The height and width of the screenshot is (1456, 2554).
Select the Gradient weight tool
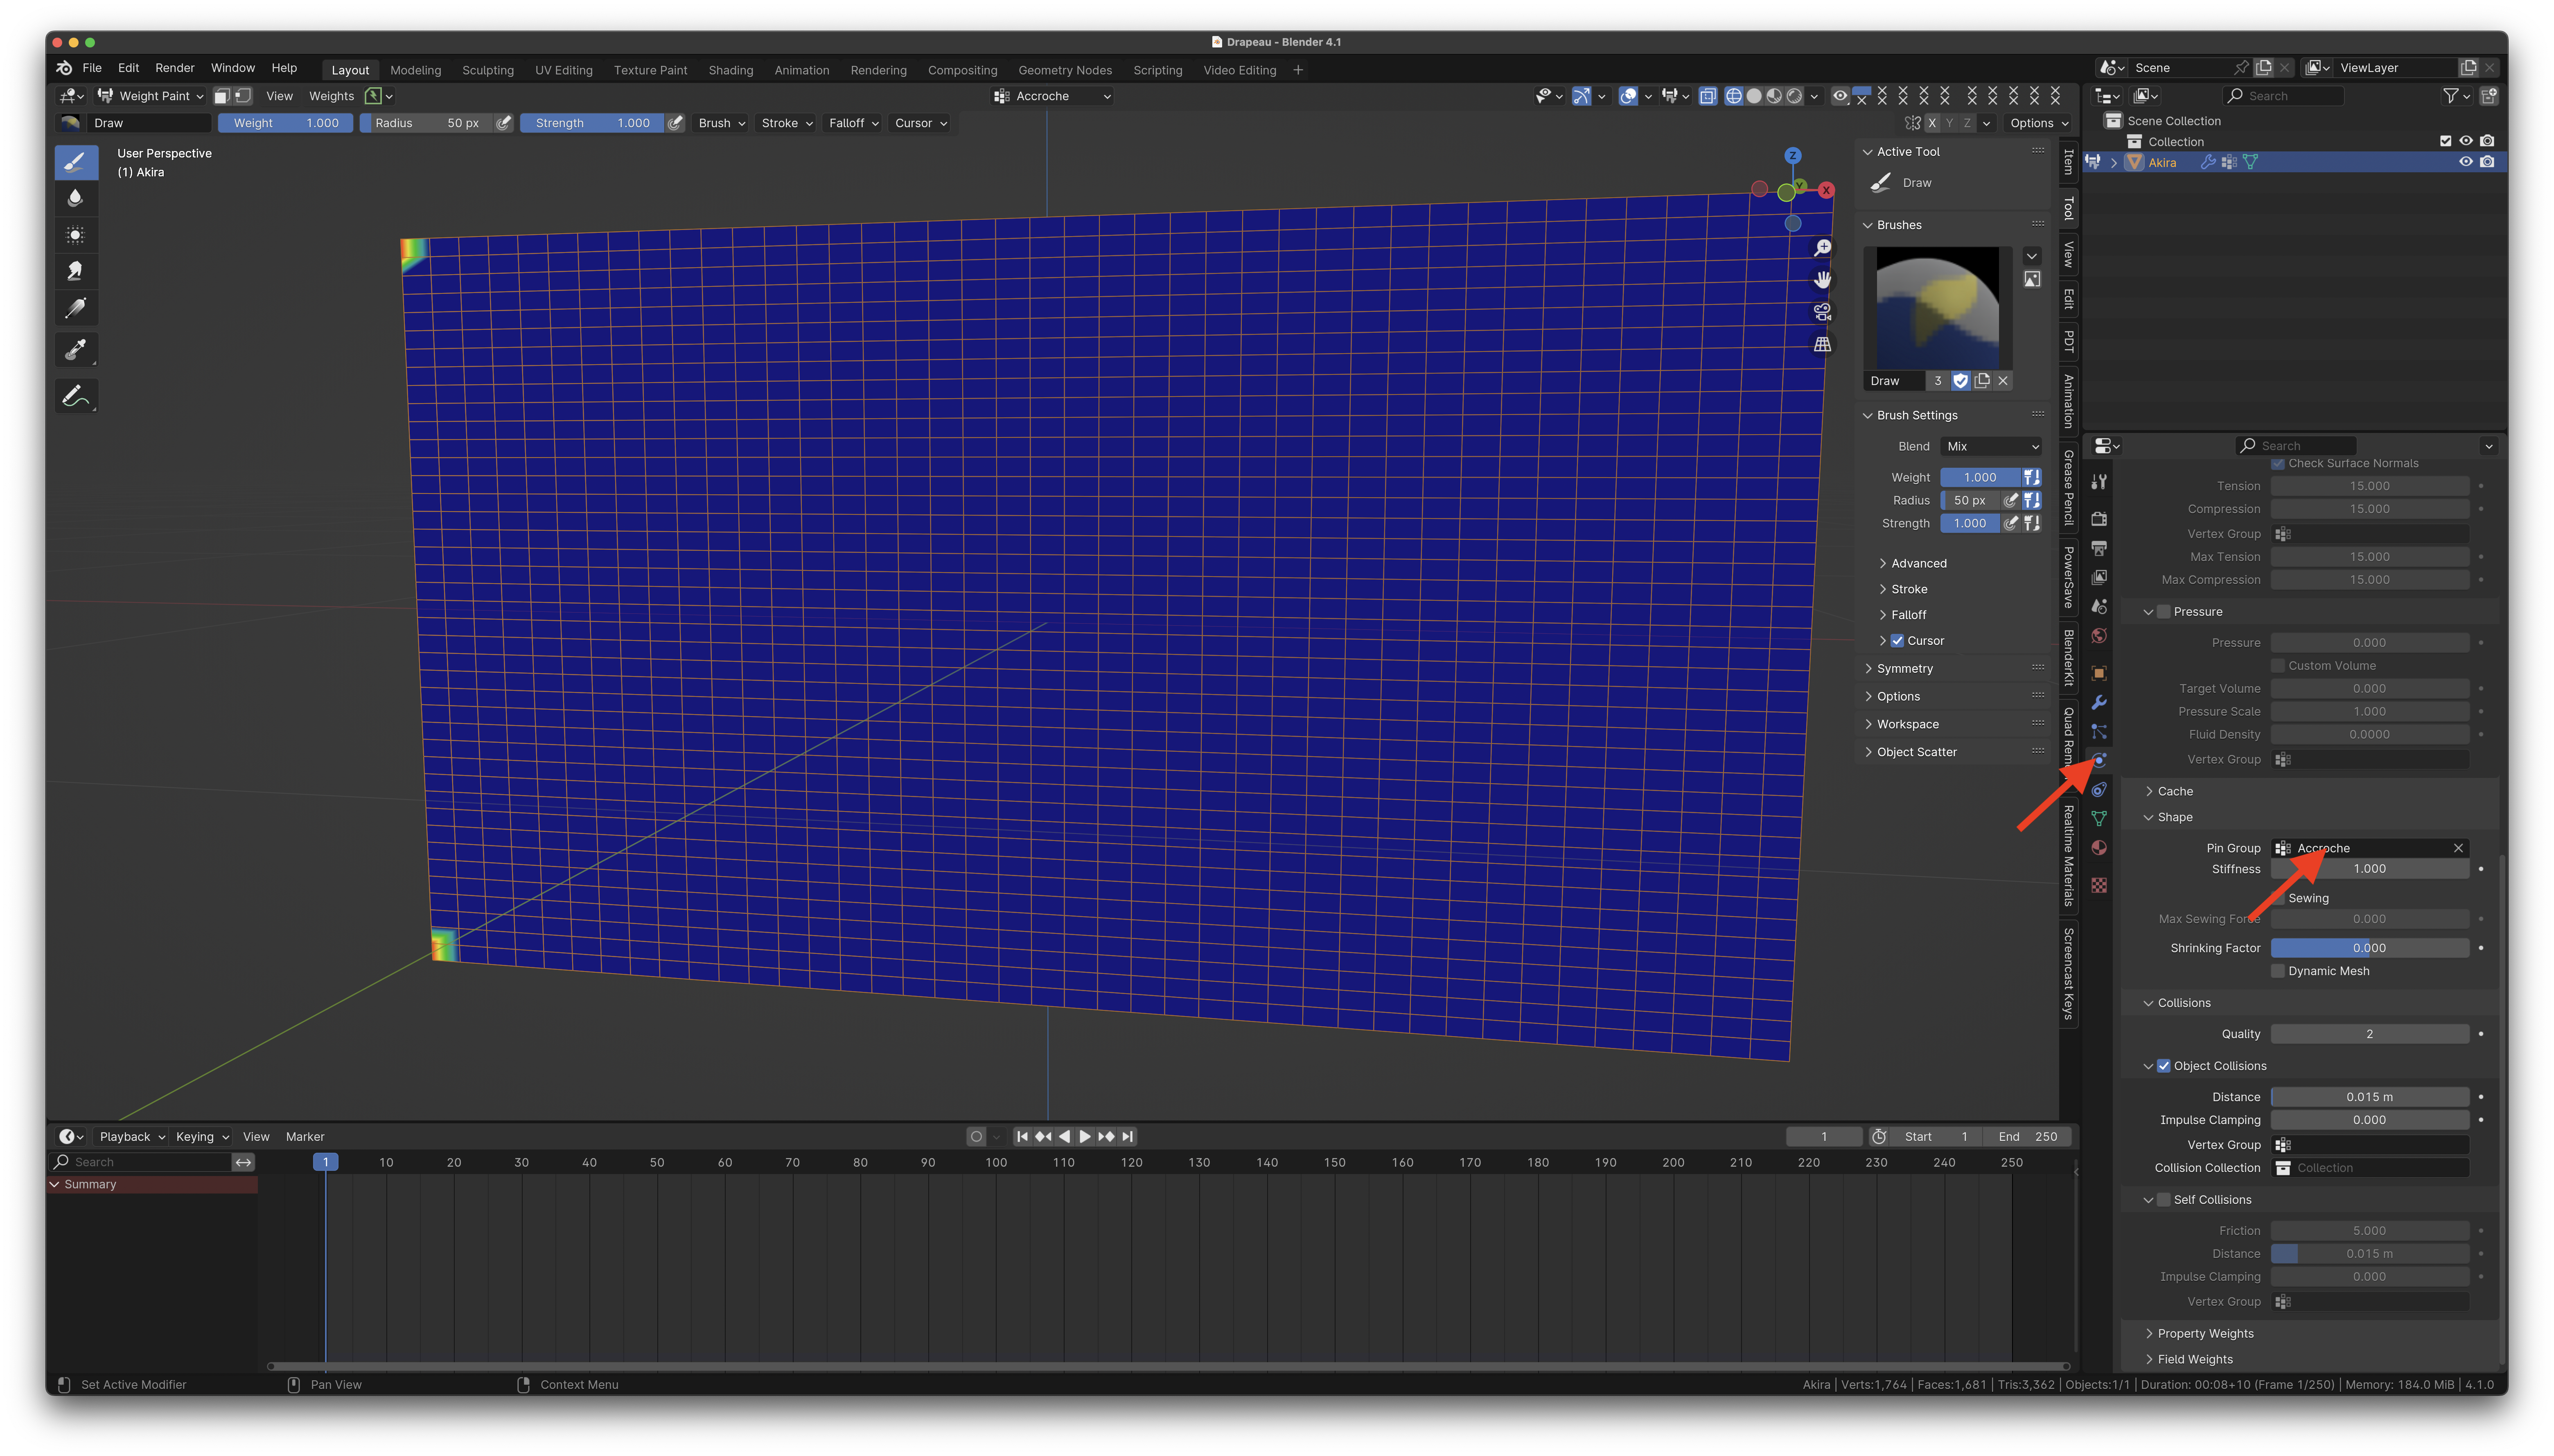tap(76, 308)
